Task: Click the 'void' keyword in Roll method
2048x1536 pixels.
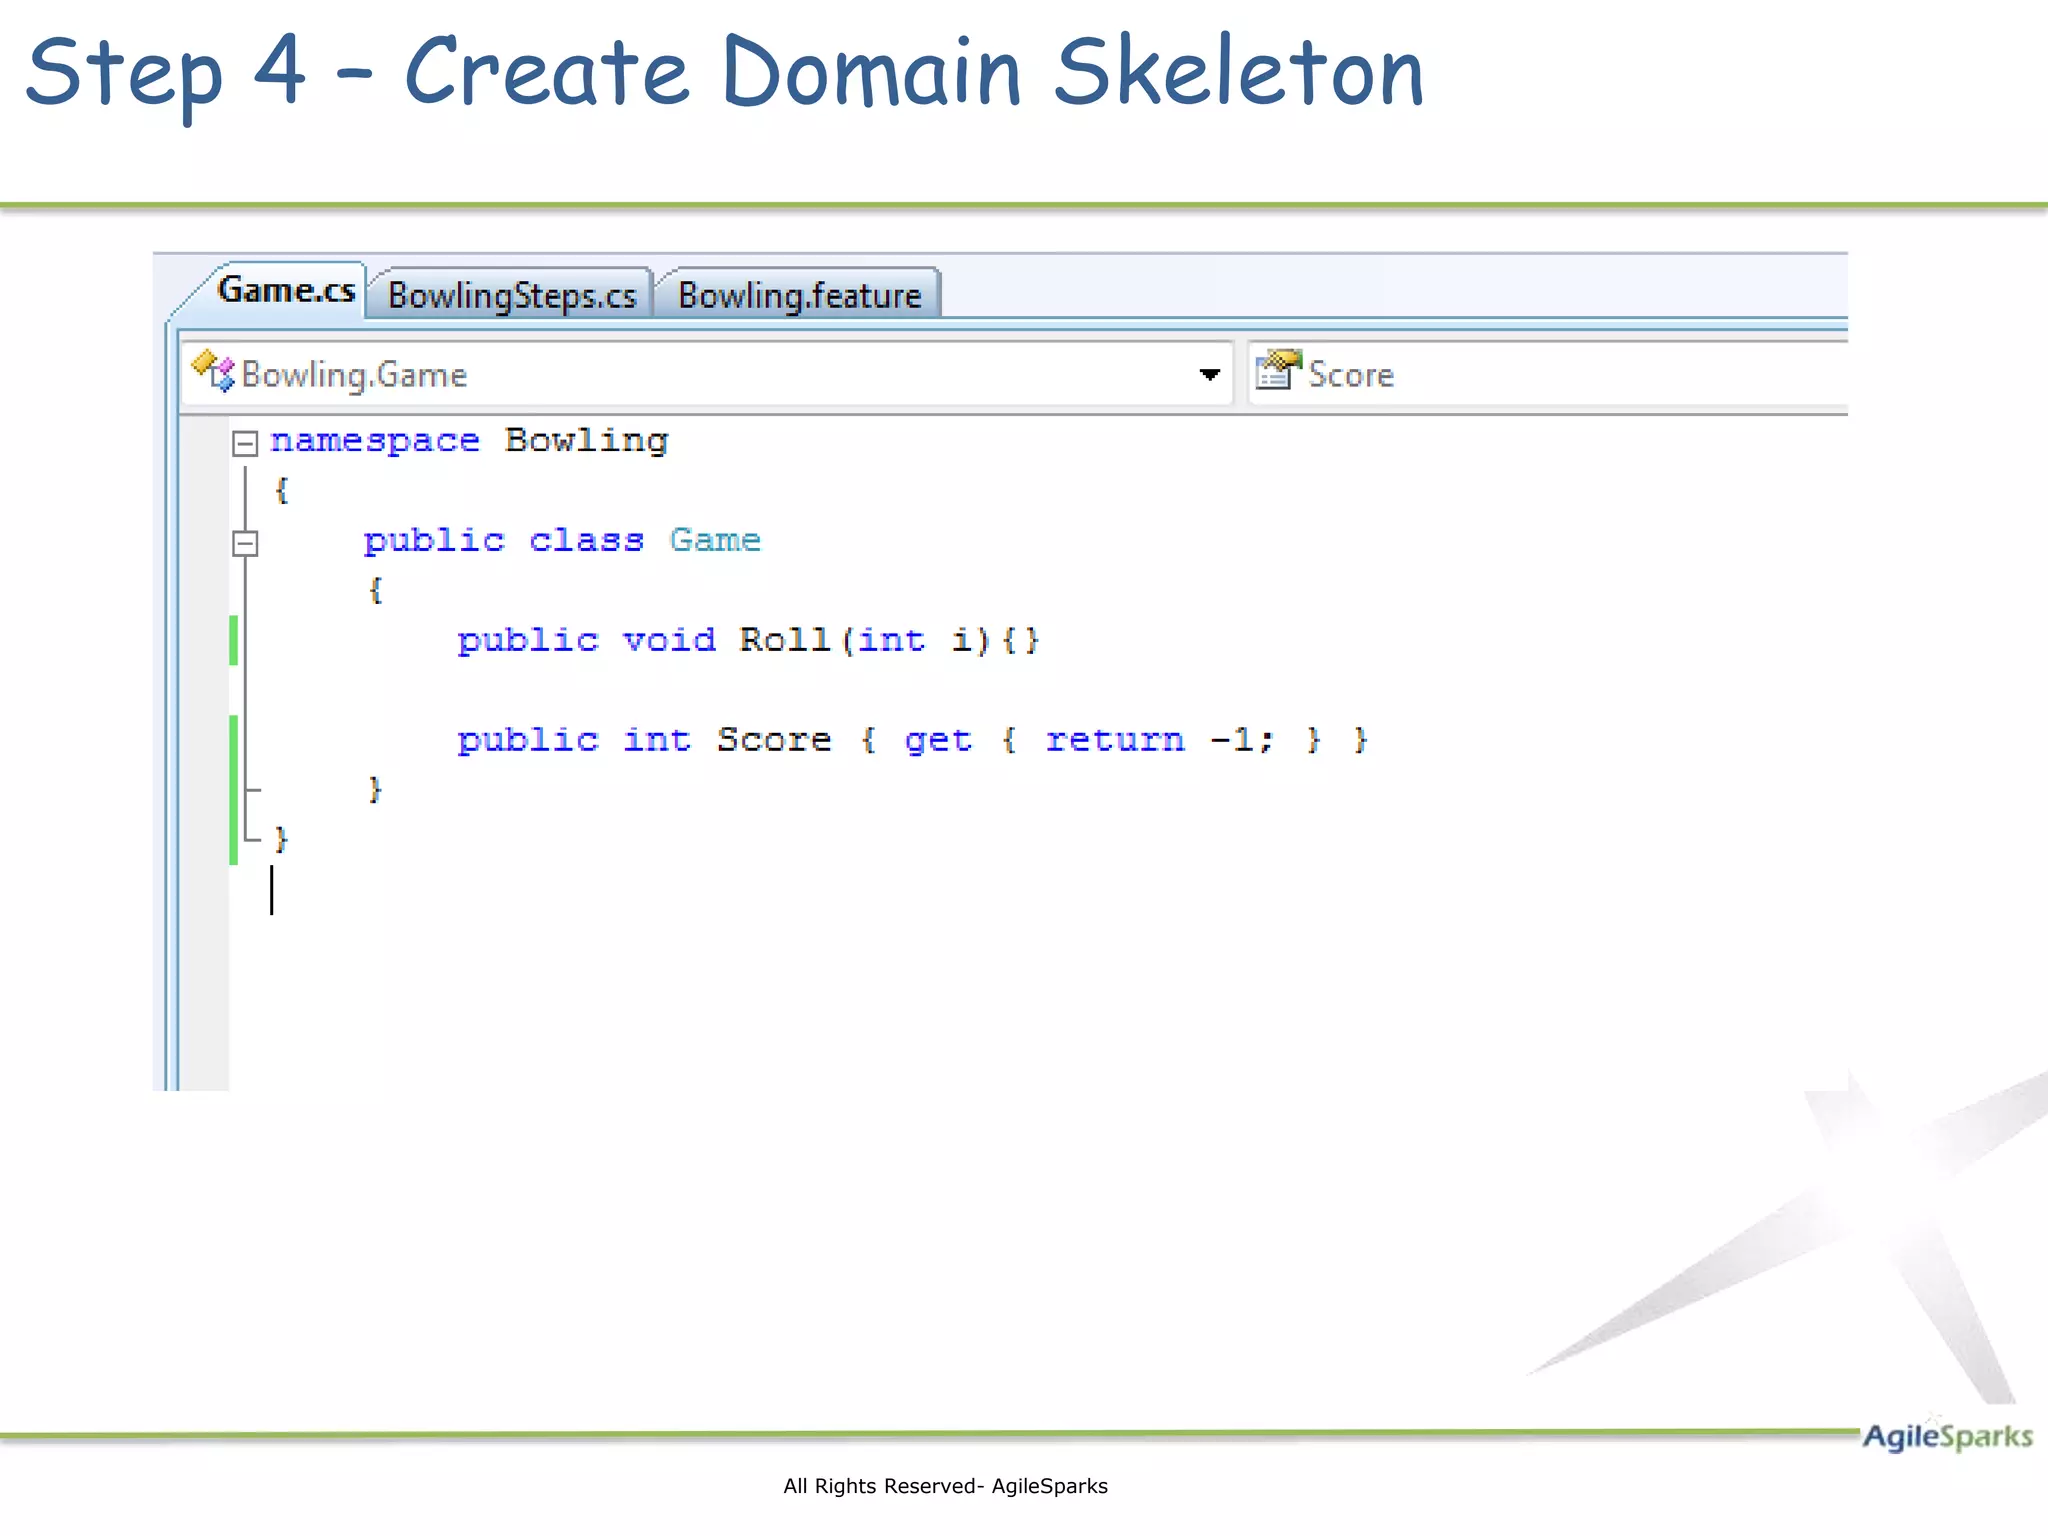Action: 669,640
